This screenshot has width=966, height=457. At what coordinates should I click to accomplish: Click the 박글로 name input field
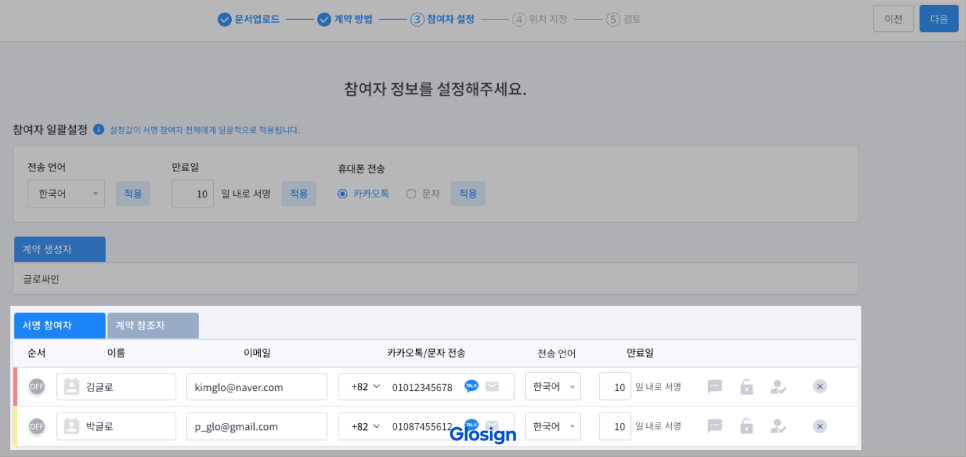pos(116,426)
